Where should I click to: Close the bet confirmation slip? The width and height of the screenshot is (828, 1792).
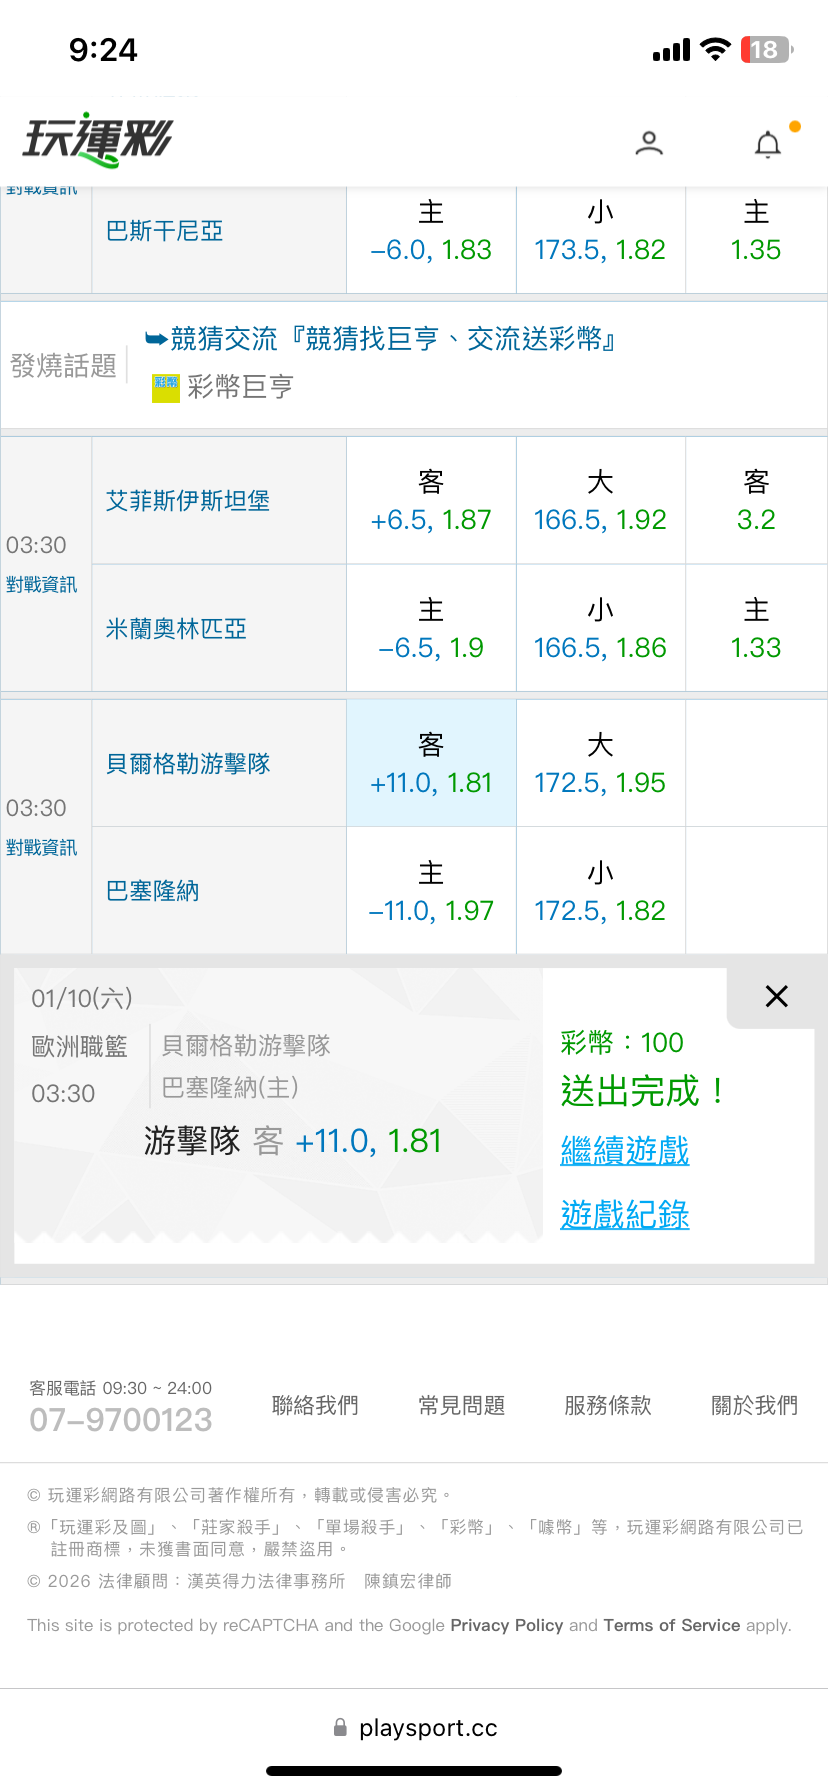(x=776, y=996)
